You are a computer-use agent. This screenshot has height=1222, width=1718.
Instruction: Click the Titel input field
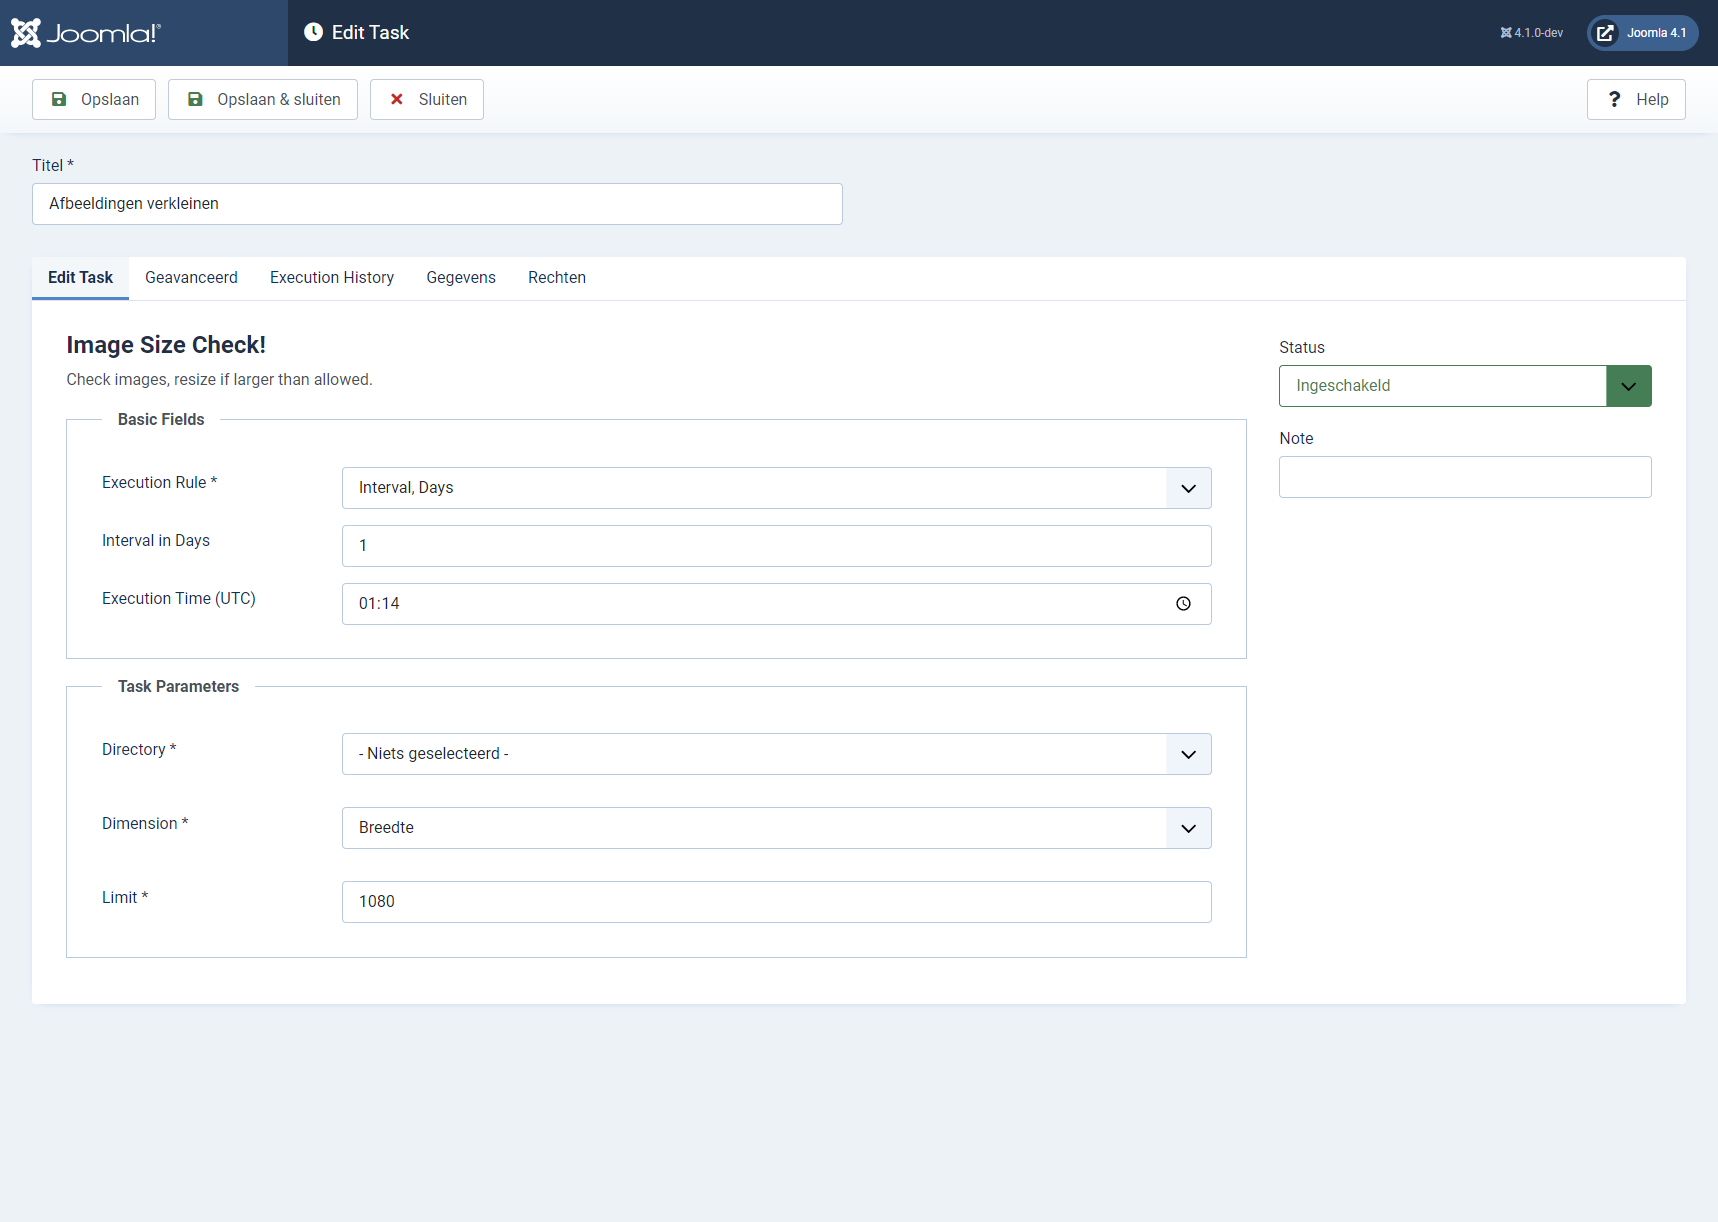pyautogui.click(x=437, y=204)
